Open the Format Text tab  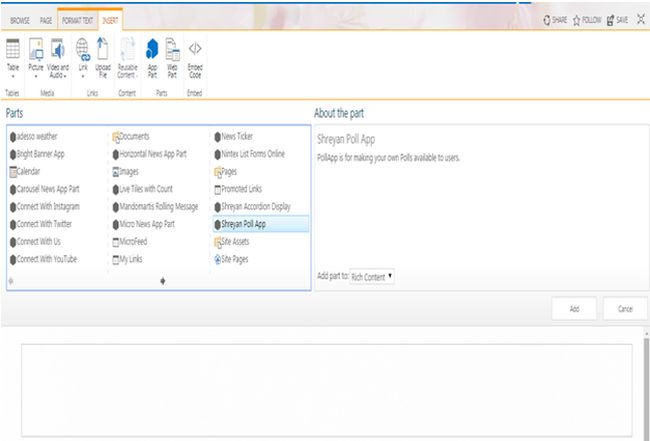coord(78,20)
